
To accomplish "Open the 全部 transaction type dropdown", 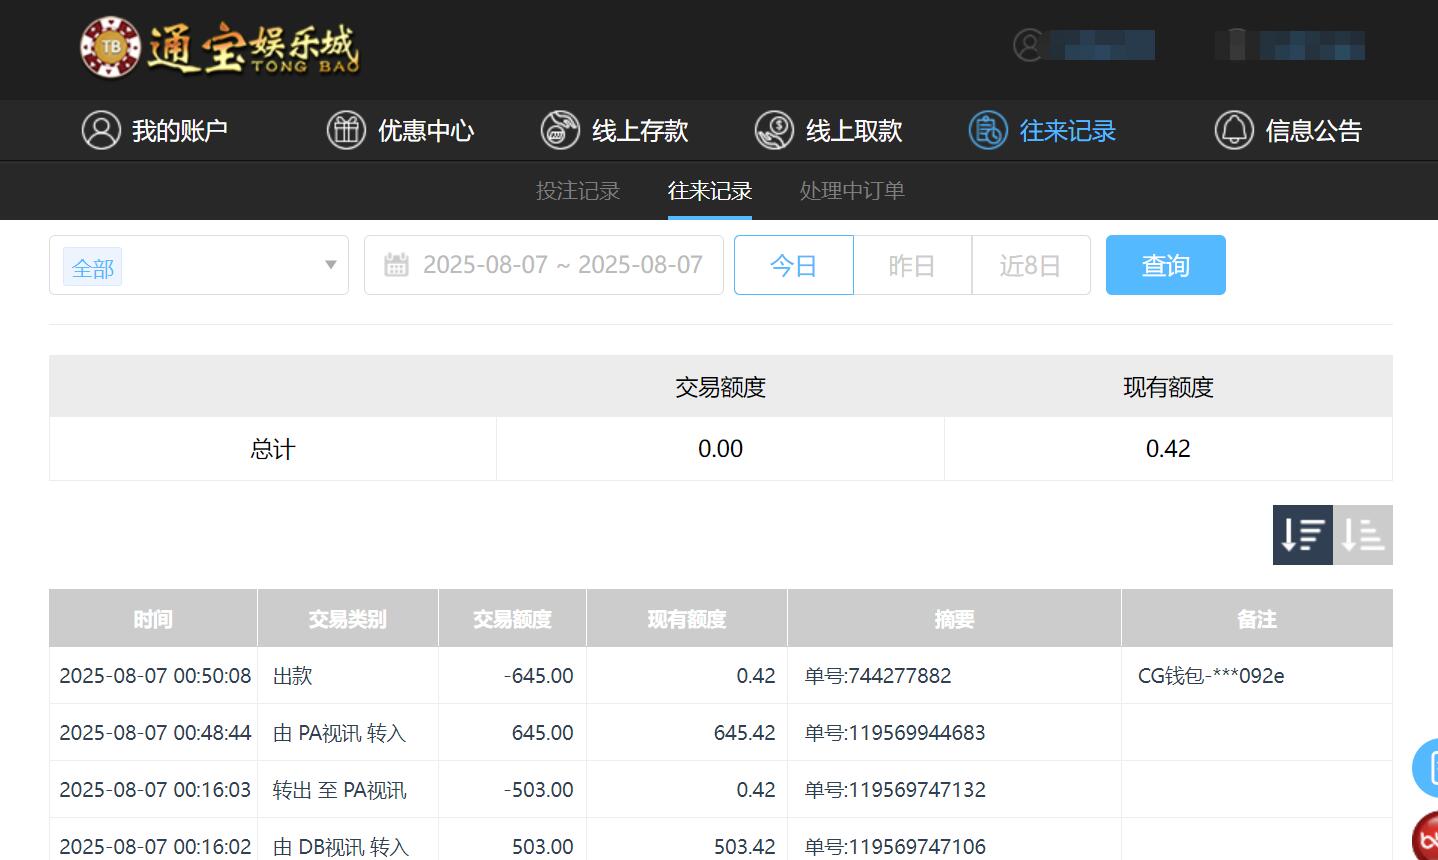I will click(x=91, y=266).
